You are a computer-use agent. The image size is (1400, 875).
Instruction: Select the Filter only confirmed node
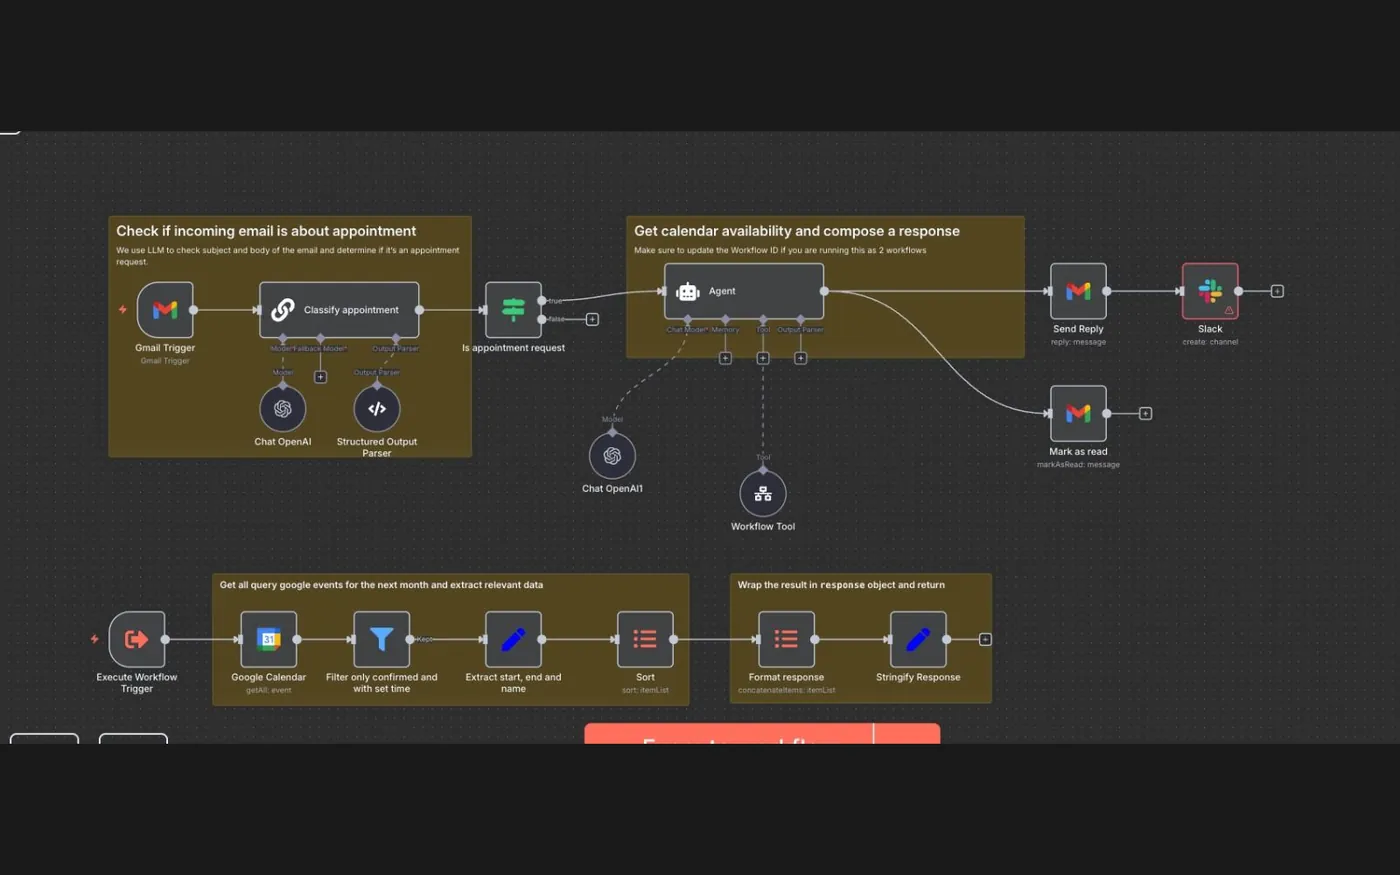[x=382, y=639]
